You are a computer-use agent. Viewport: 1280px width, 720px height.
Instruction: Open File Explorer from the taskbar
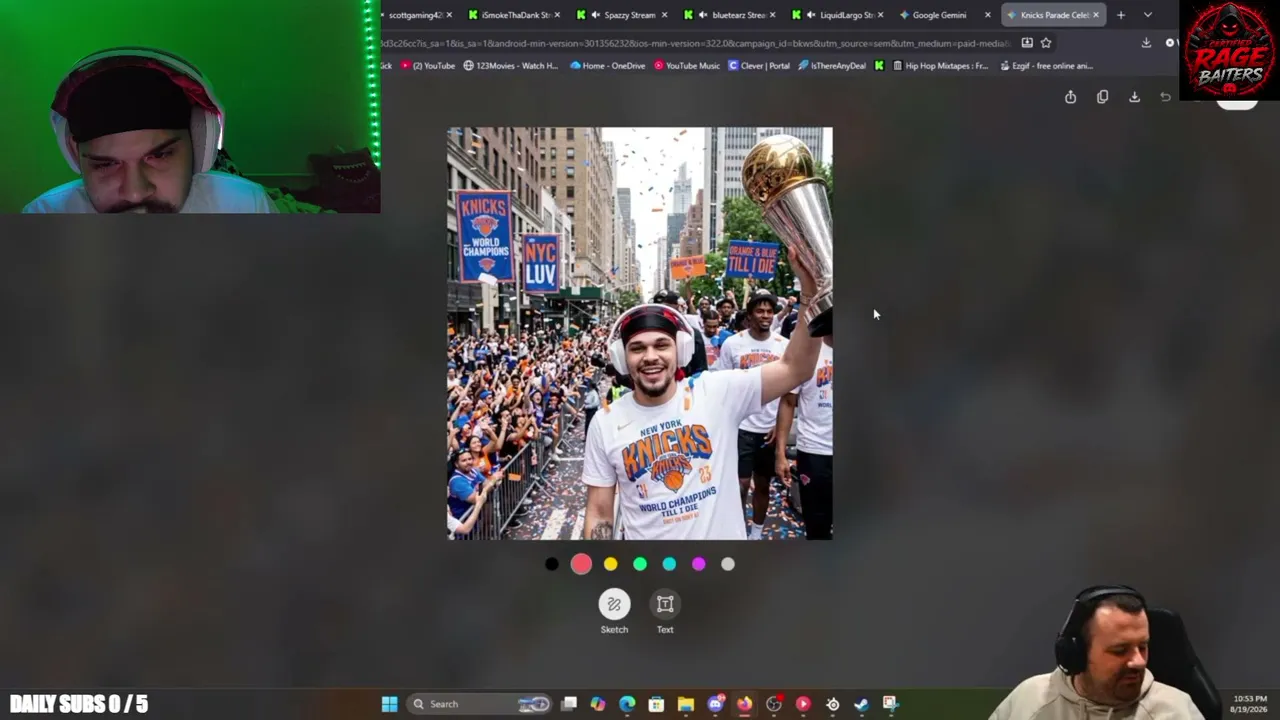click(x=686, y=704)
